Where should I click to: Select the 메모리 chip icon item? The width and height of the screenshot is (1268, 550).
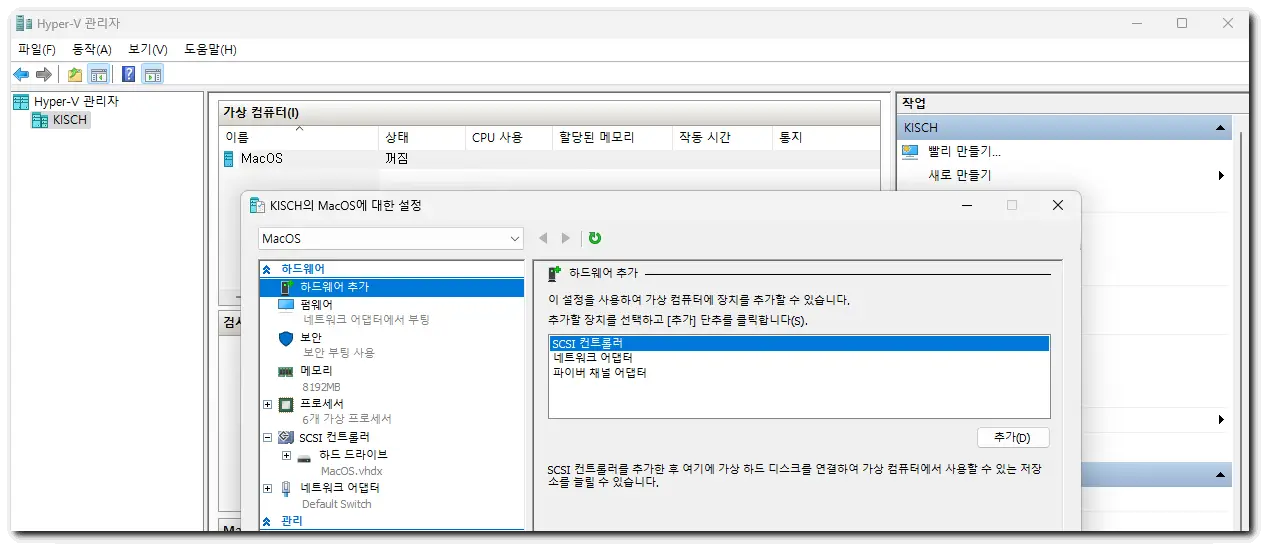pyautogui.click(x=286, y=371)
